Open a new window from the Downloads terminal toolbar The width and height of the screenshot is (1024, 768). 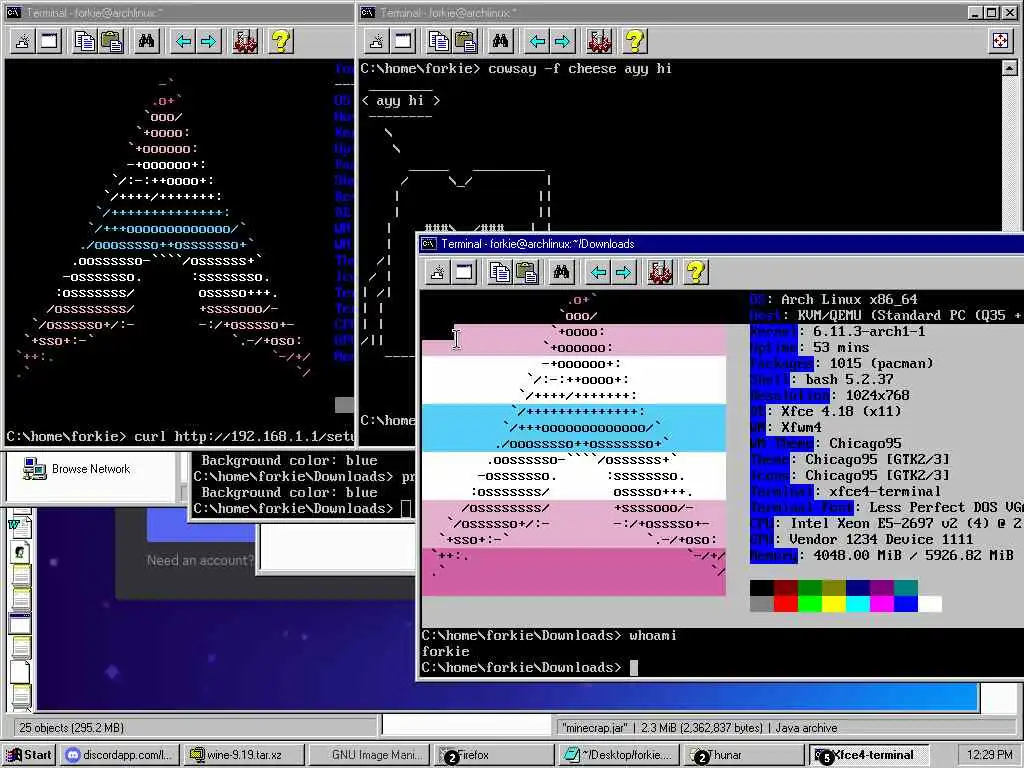[464, 272]
